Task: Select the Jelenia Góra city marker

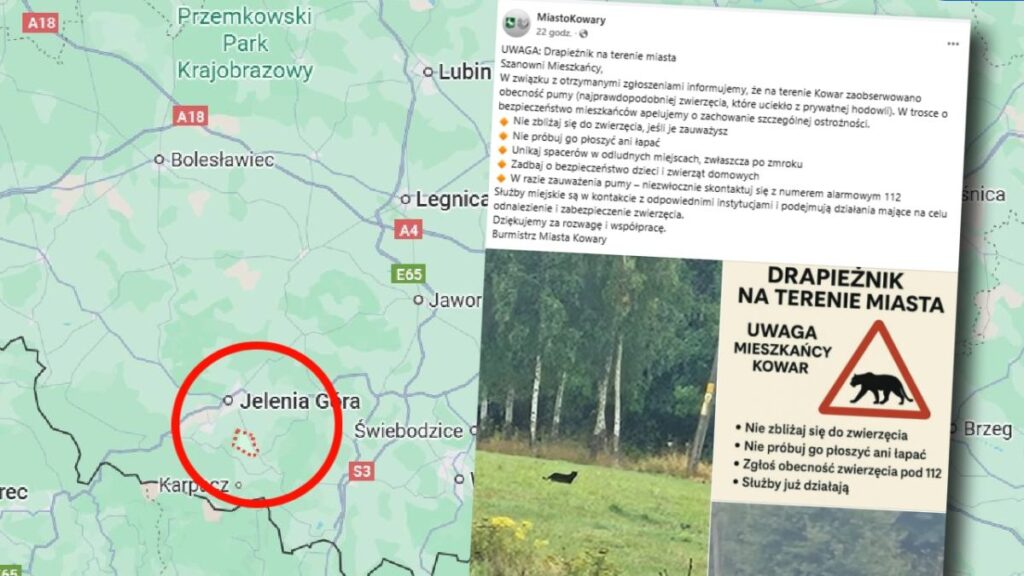Action: [x=228, y=400]
